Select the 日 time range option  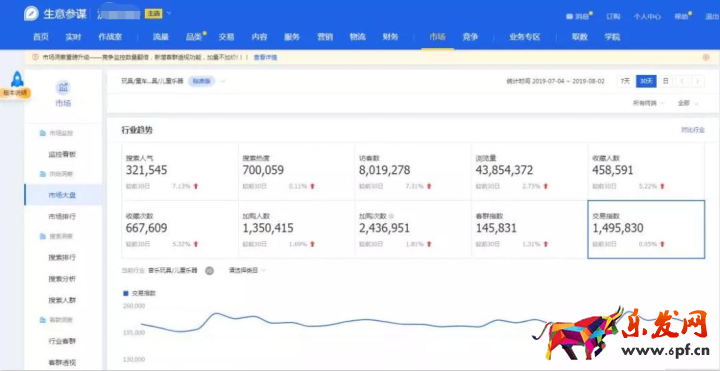point(665,81)
